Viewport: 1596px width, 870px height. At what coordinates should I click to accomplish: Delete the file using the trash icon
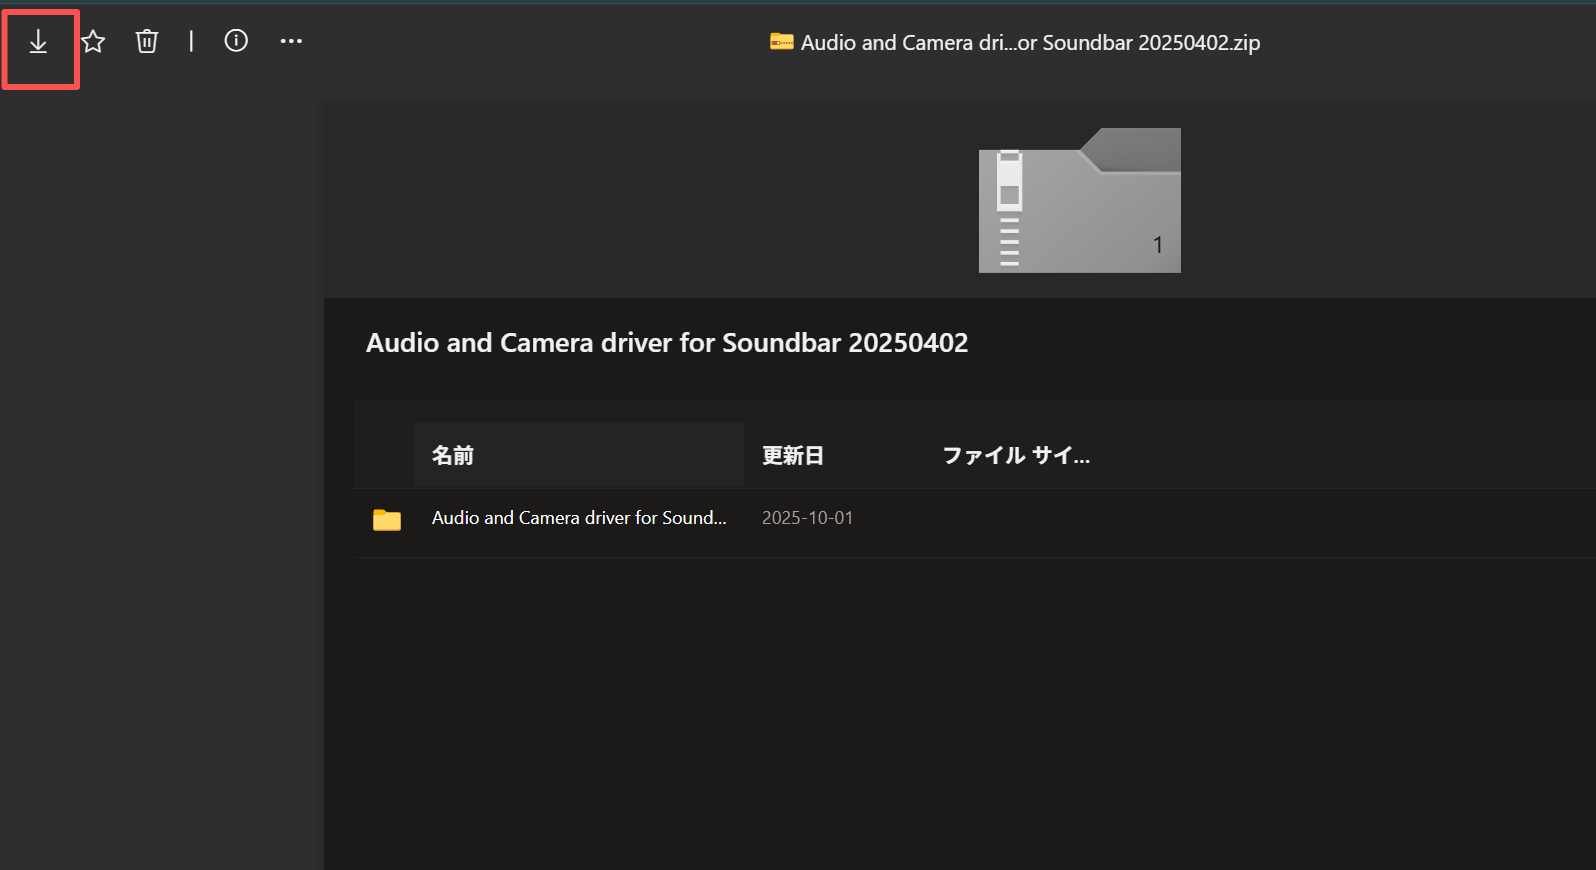click(147, 41)
